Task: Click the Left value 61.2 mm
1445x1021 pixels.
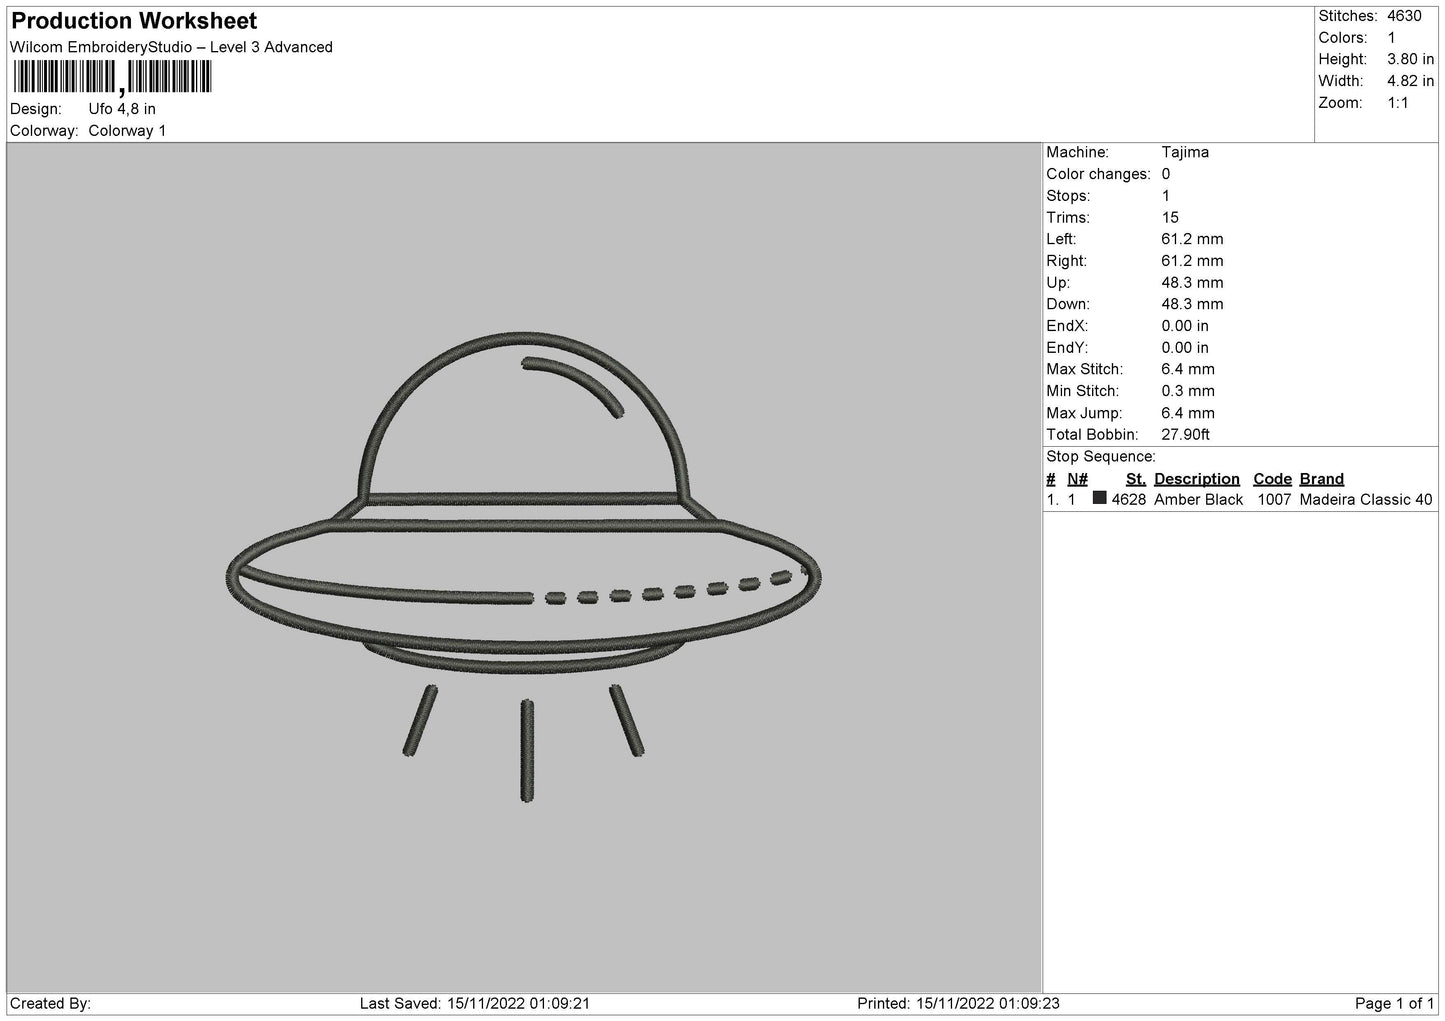Action: 1192,239
